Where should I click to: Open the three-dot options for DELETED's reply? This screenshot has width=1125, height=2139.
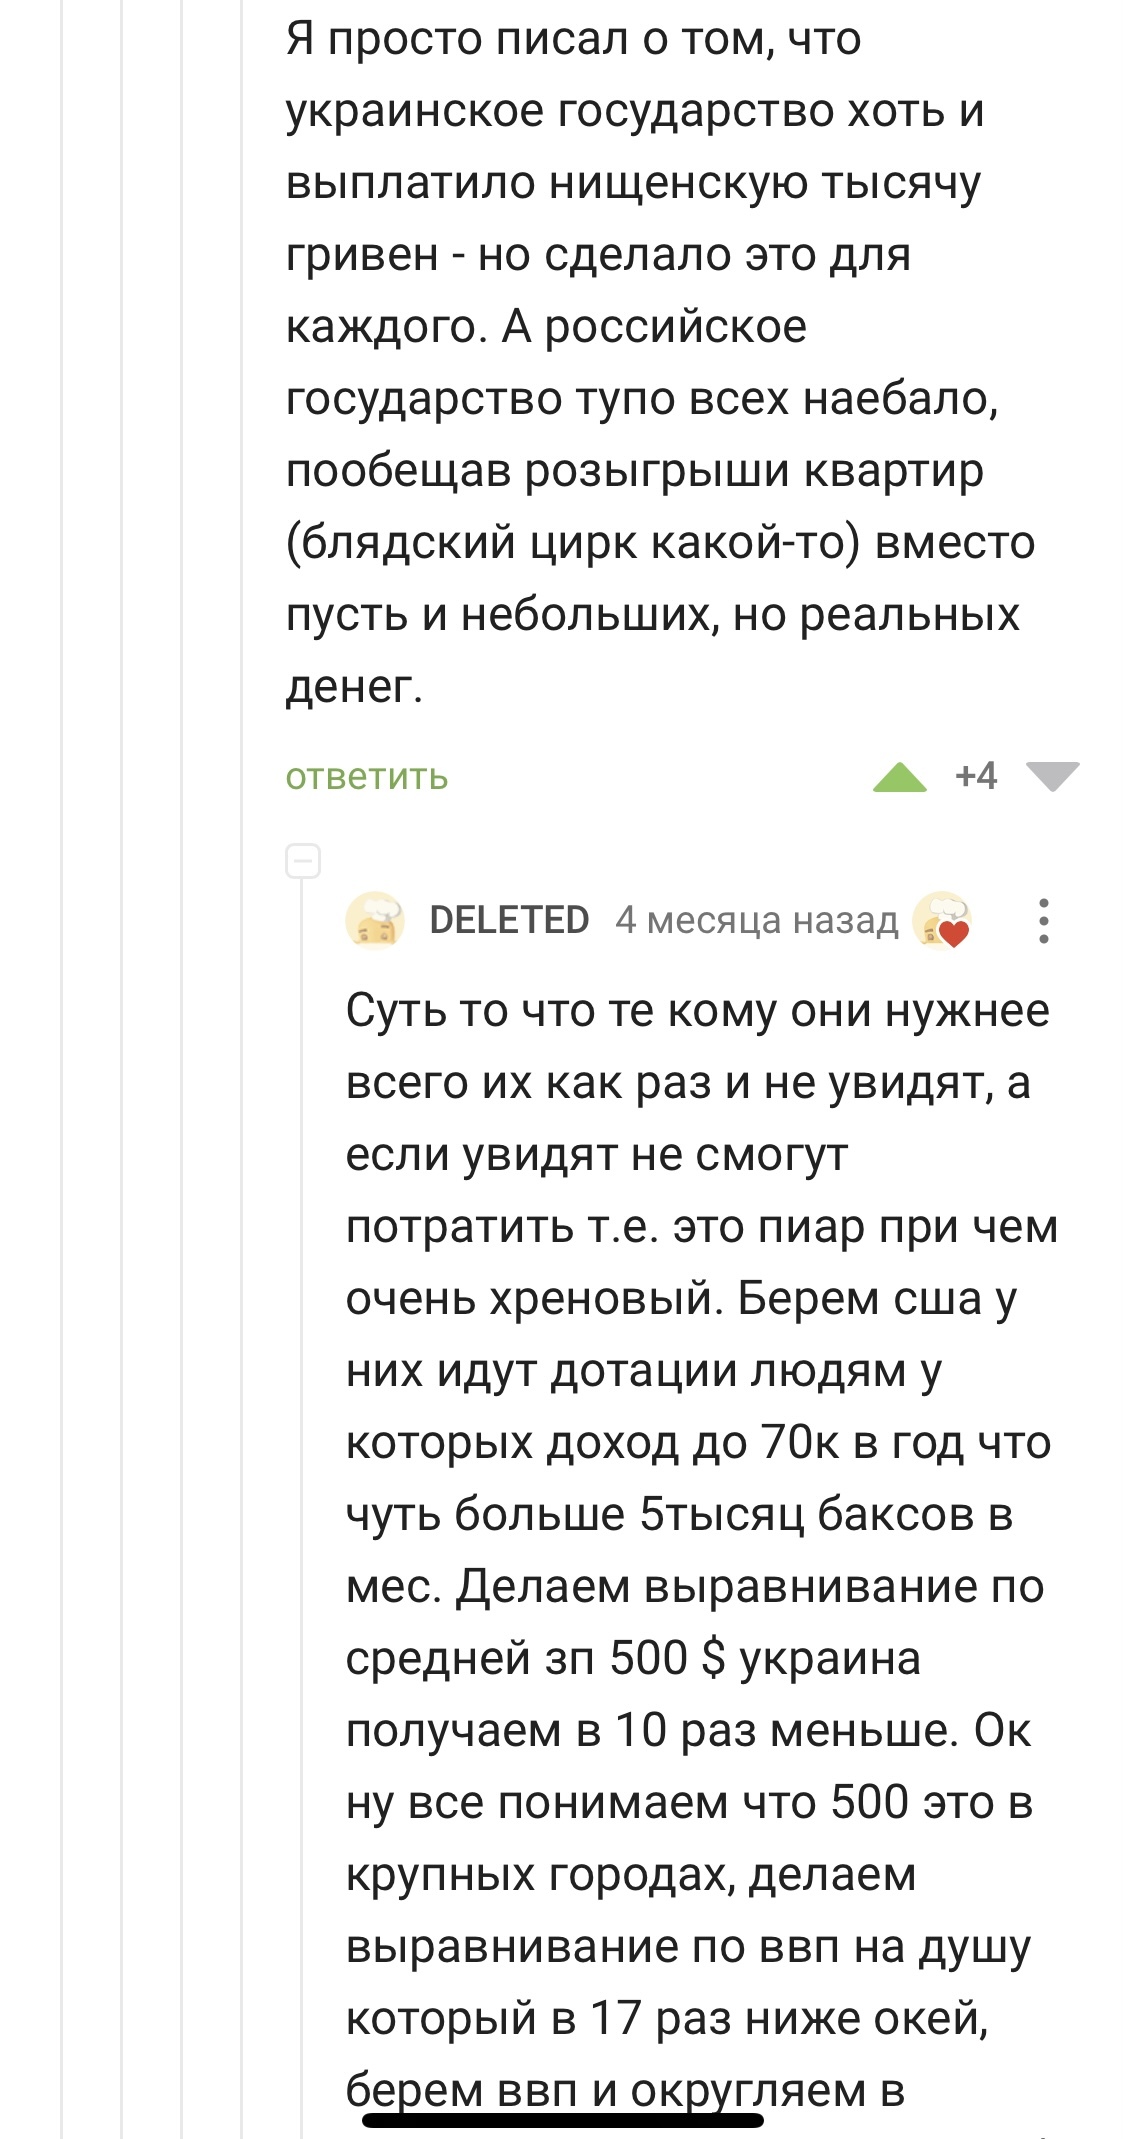point(1043,921)
